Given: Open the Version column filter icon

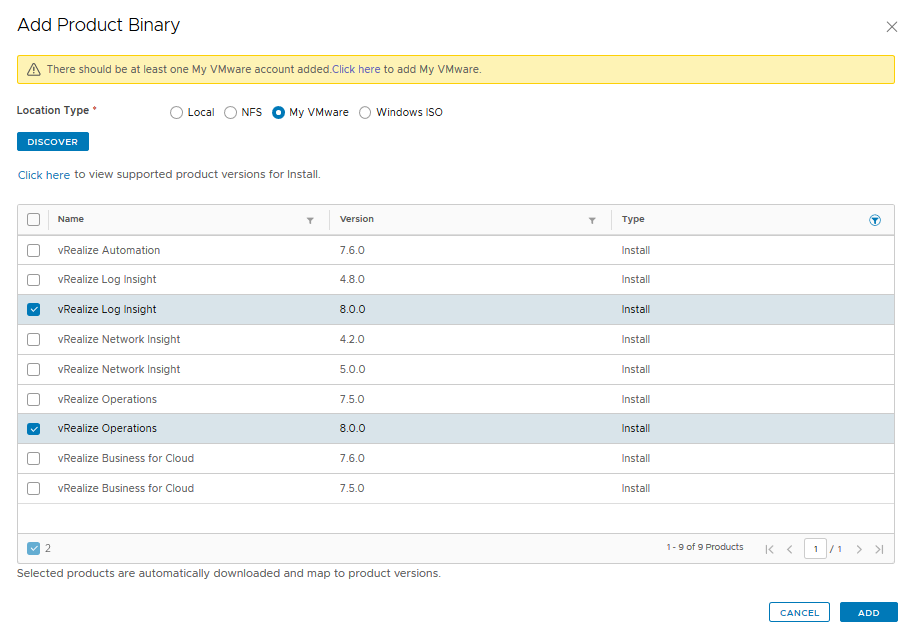Looking at the screenshot, I should (592, 220).
